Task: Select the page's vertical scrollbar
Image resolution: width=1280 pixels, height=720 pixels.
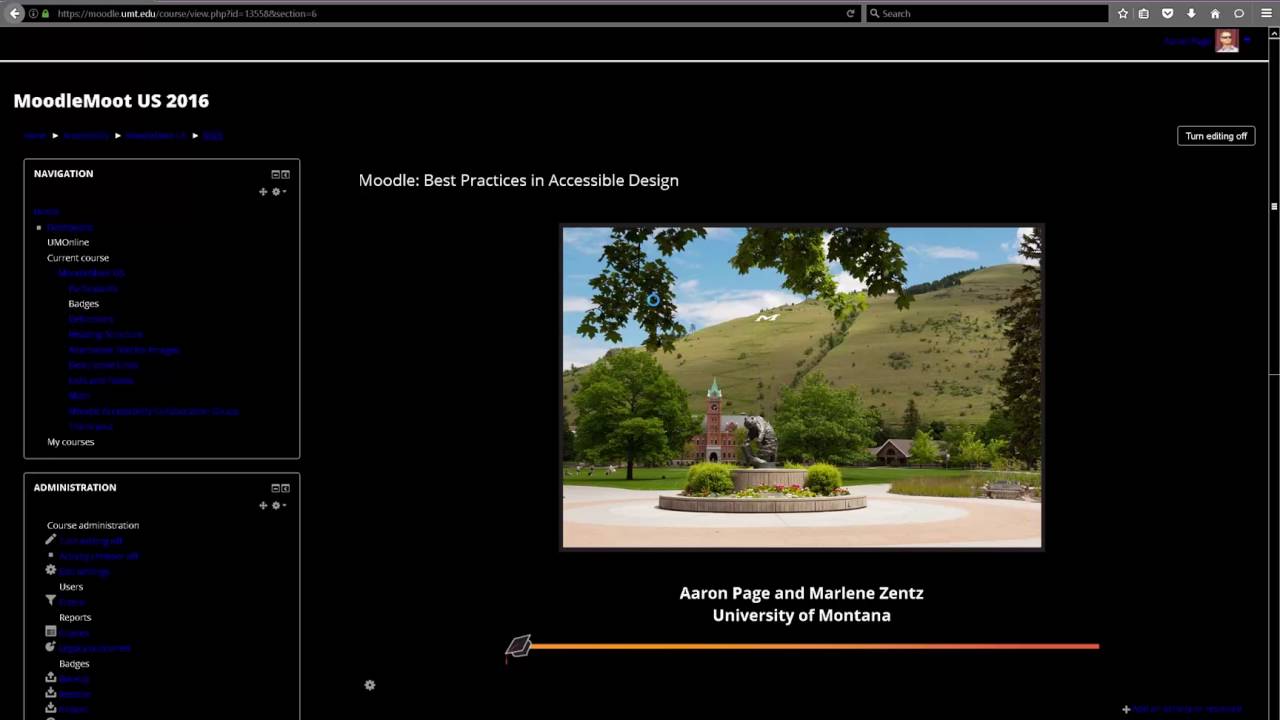Action: [1274, 206]
